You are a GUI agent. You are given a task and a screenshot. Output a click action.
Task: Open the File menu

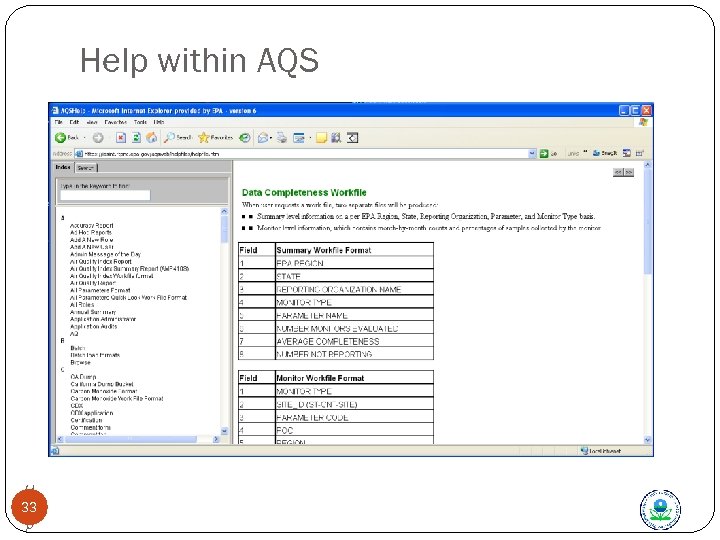[58, 122]
